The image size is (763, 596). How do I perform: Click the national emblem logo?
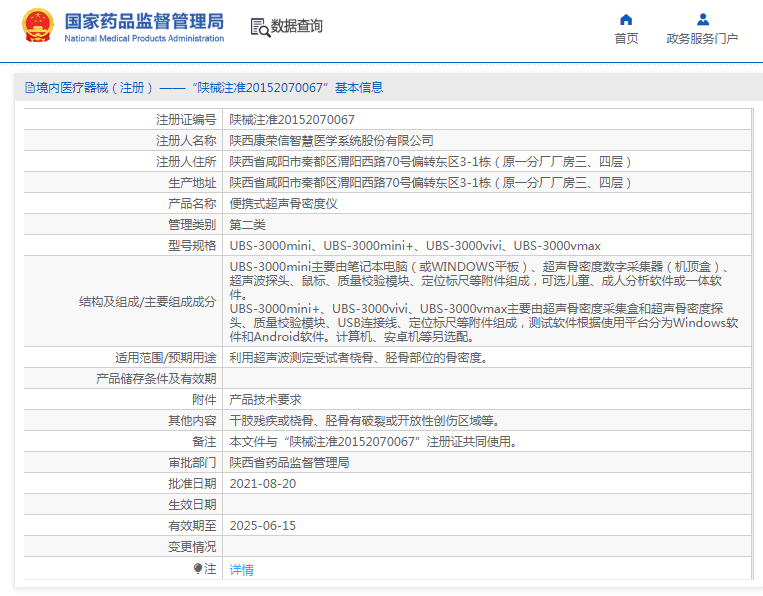38,25
